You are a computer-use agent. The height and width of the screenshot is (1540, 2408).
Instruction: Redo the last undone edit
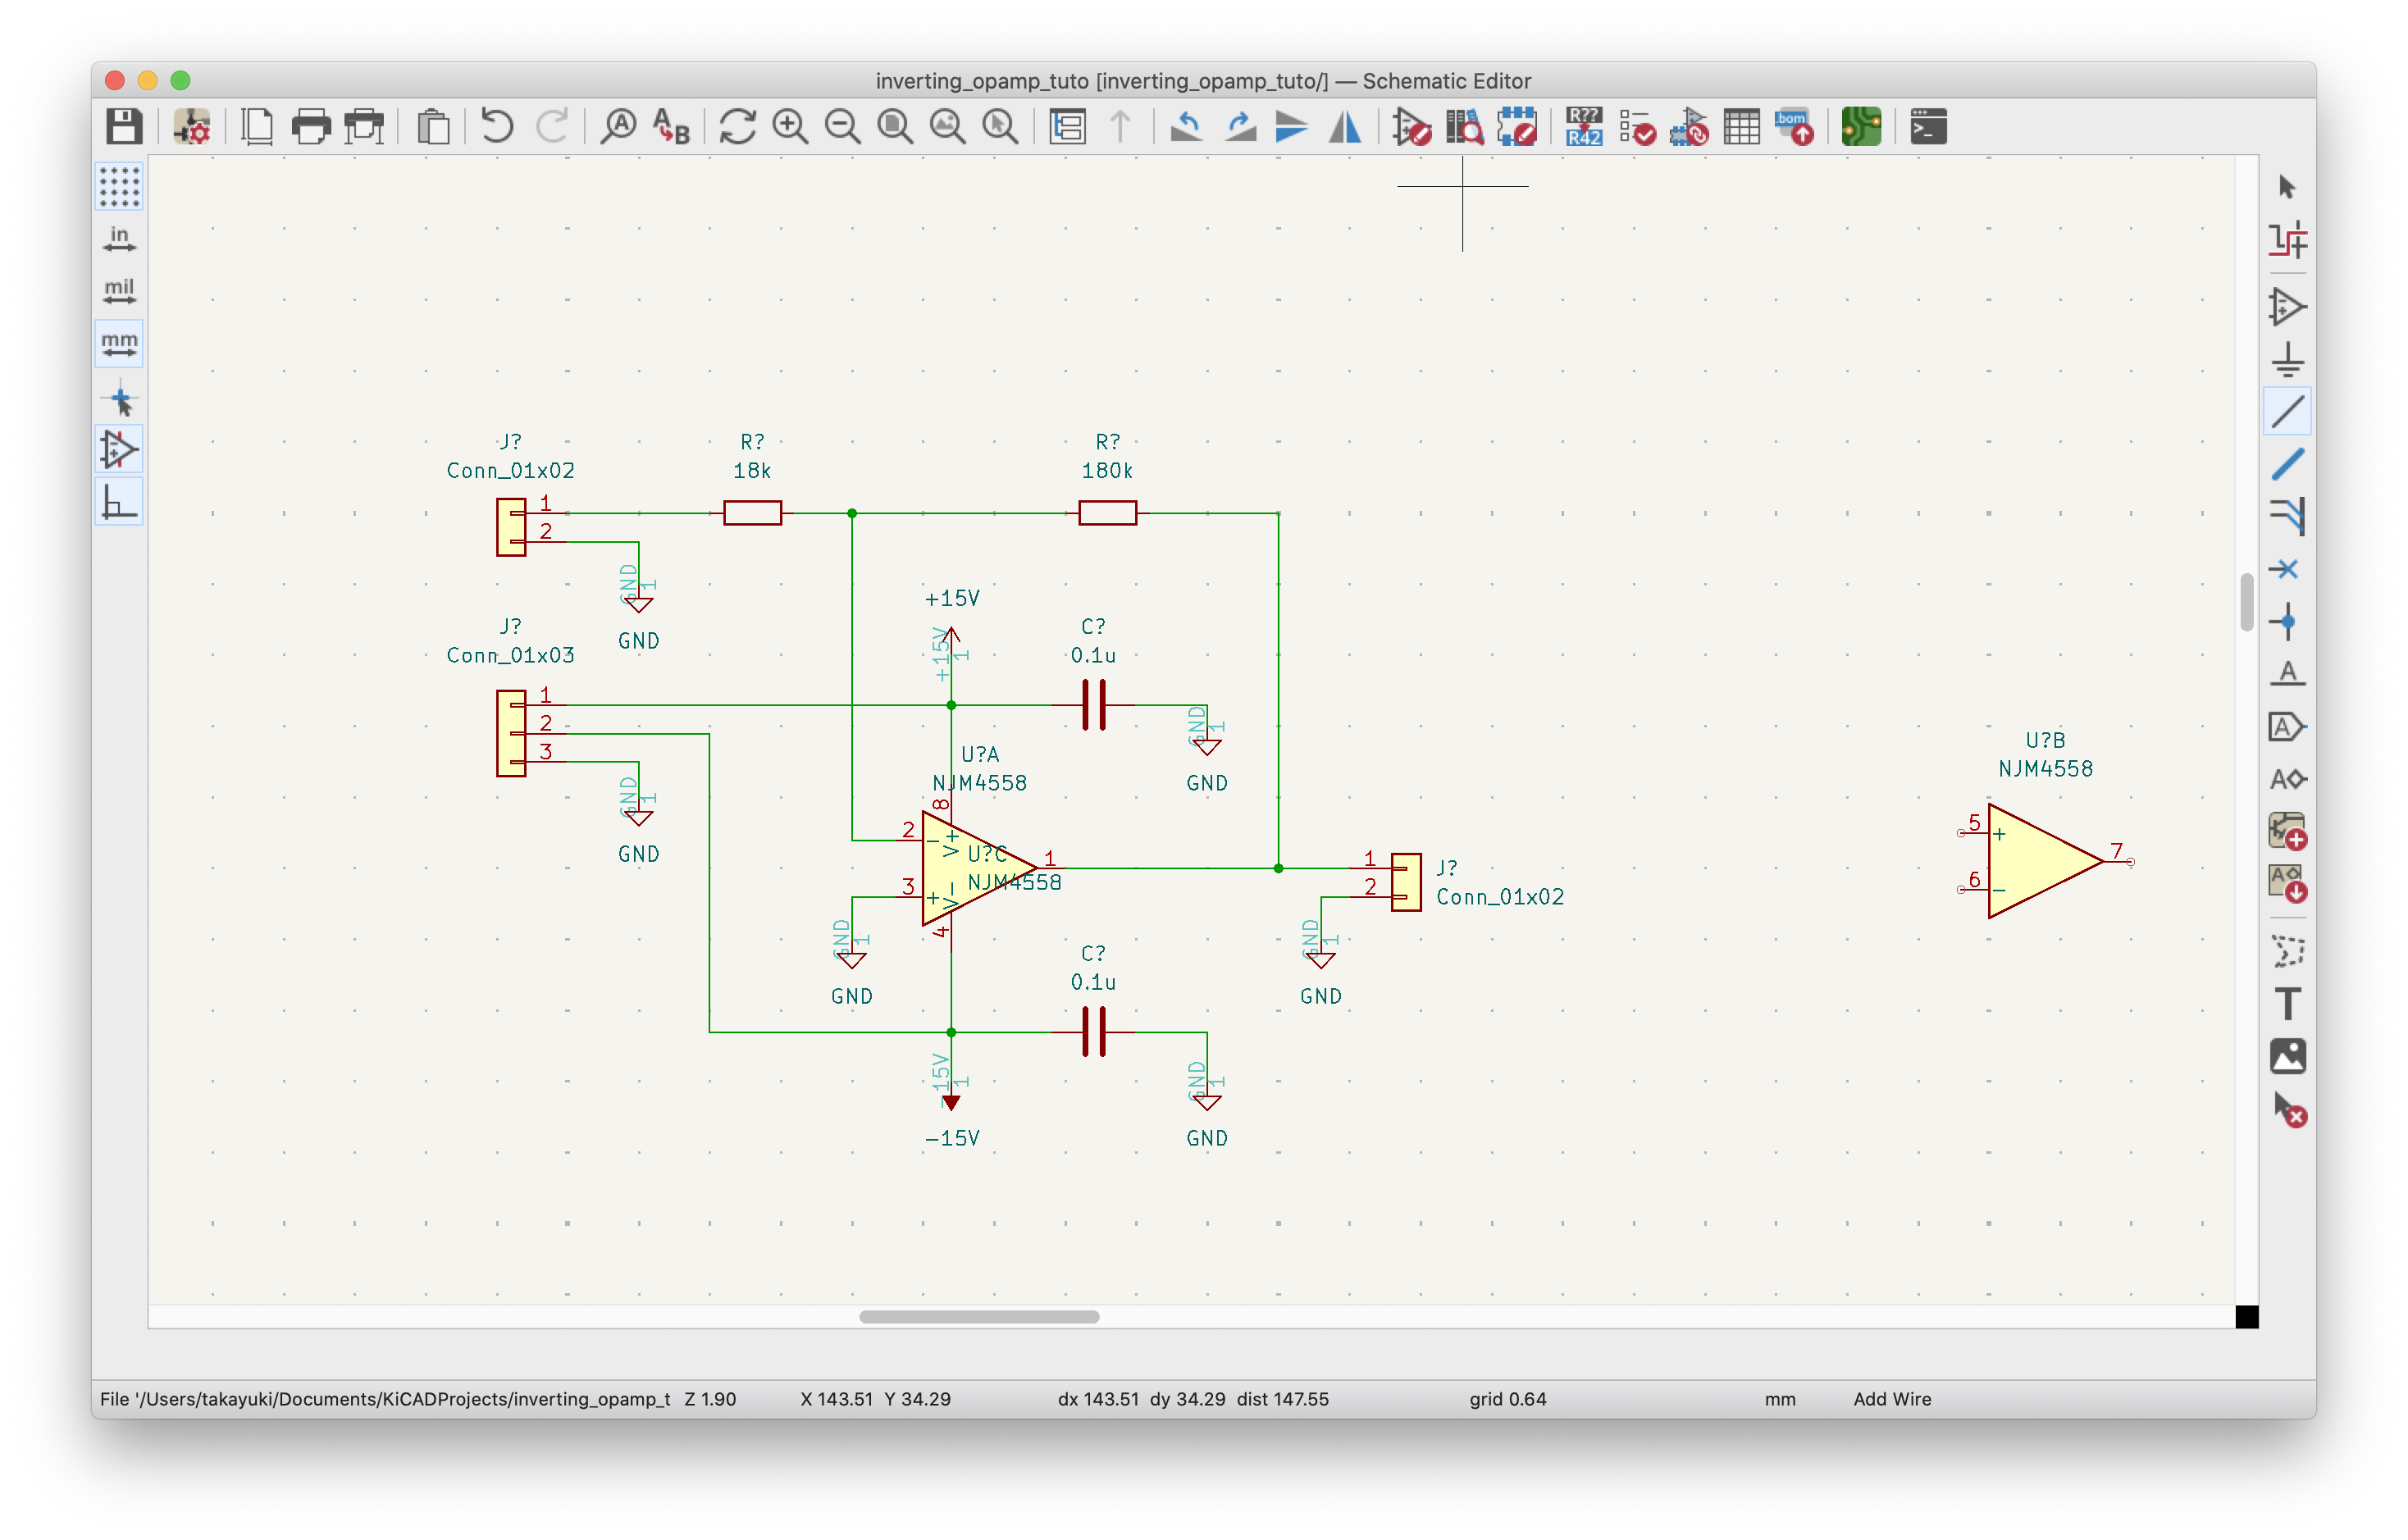point(551,127)
